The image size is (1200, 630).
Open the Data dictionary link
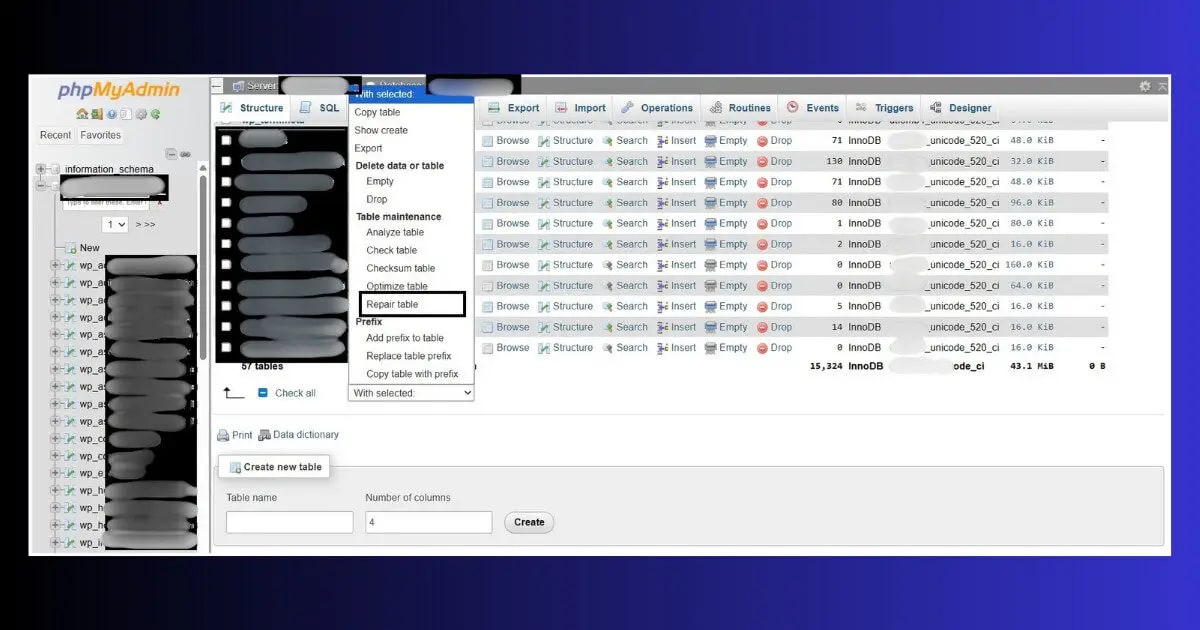click(x=305, y=434)
